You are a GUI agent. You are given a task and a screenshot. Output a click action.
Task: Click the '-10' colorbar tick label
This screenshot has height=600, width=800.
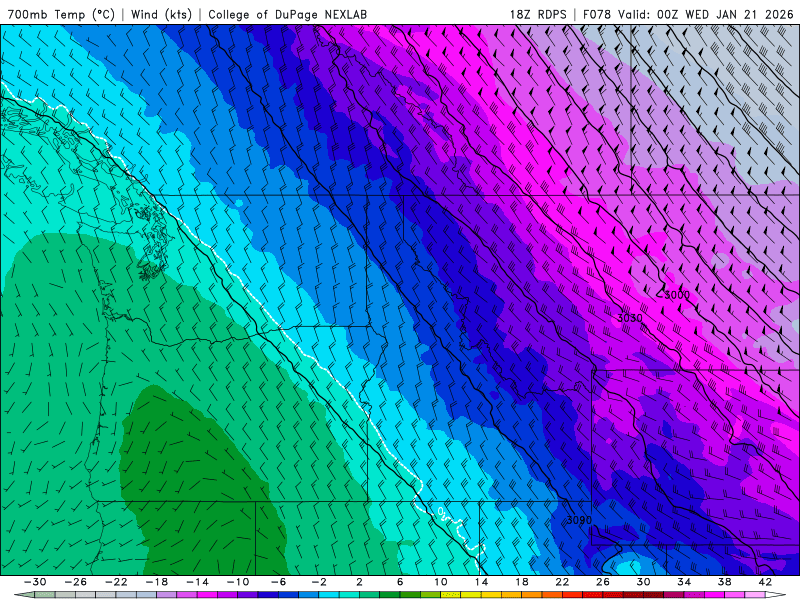click(x=238, y=582)
